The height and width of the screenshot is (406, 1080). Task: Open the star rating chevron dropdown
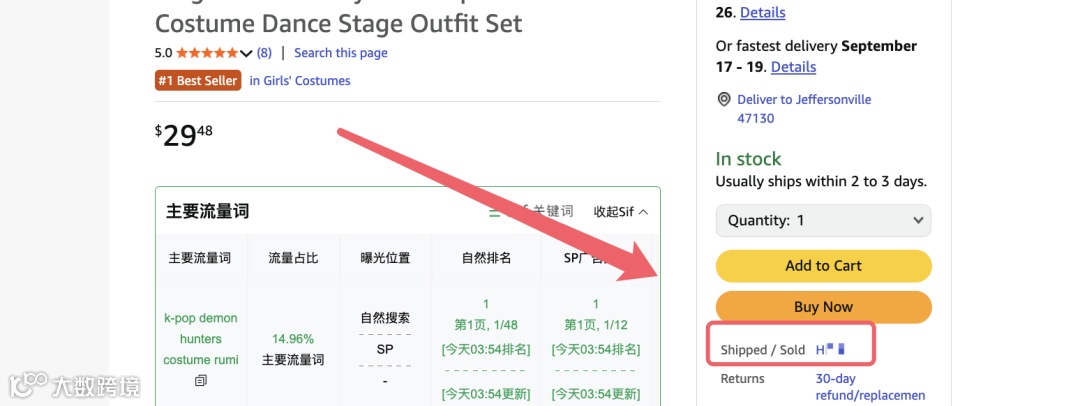(246, 53)
